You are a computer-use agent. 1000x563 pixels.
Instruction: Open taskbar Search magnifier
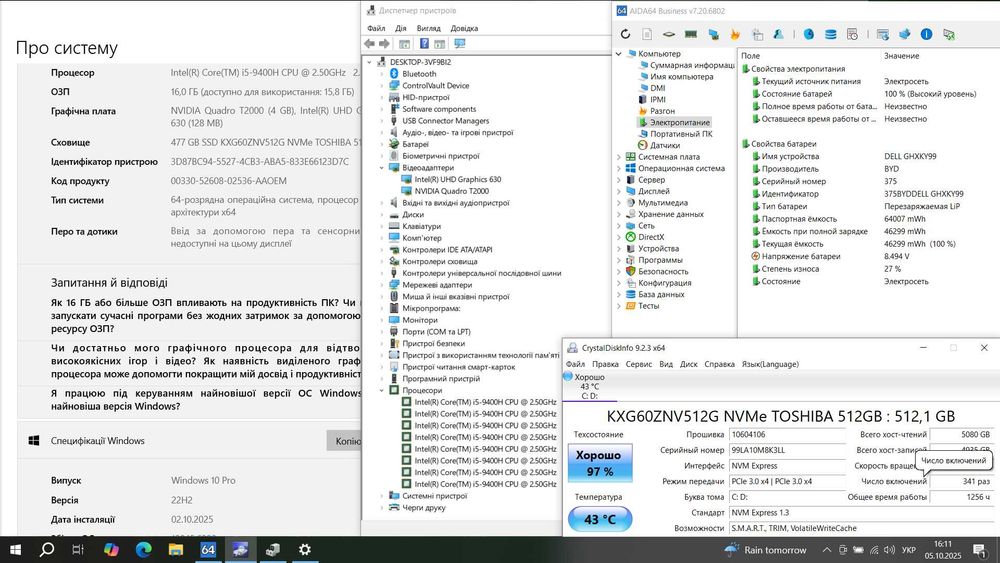pyautogui.click(x=47, y=550)
